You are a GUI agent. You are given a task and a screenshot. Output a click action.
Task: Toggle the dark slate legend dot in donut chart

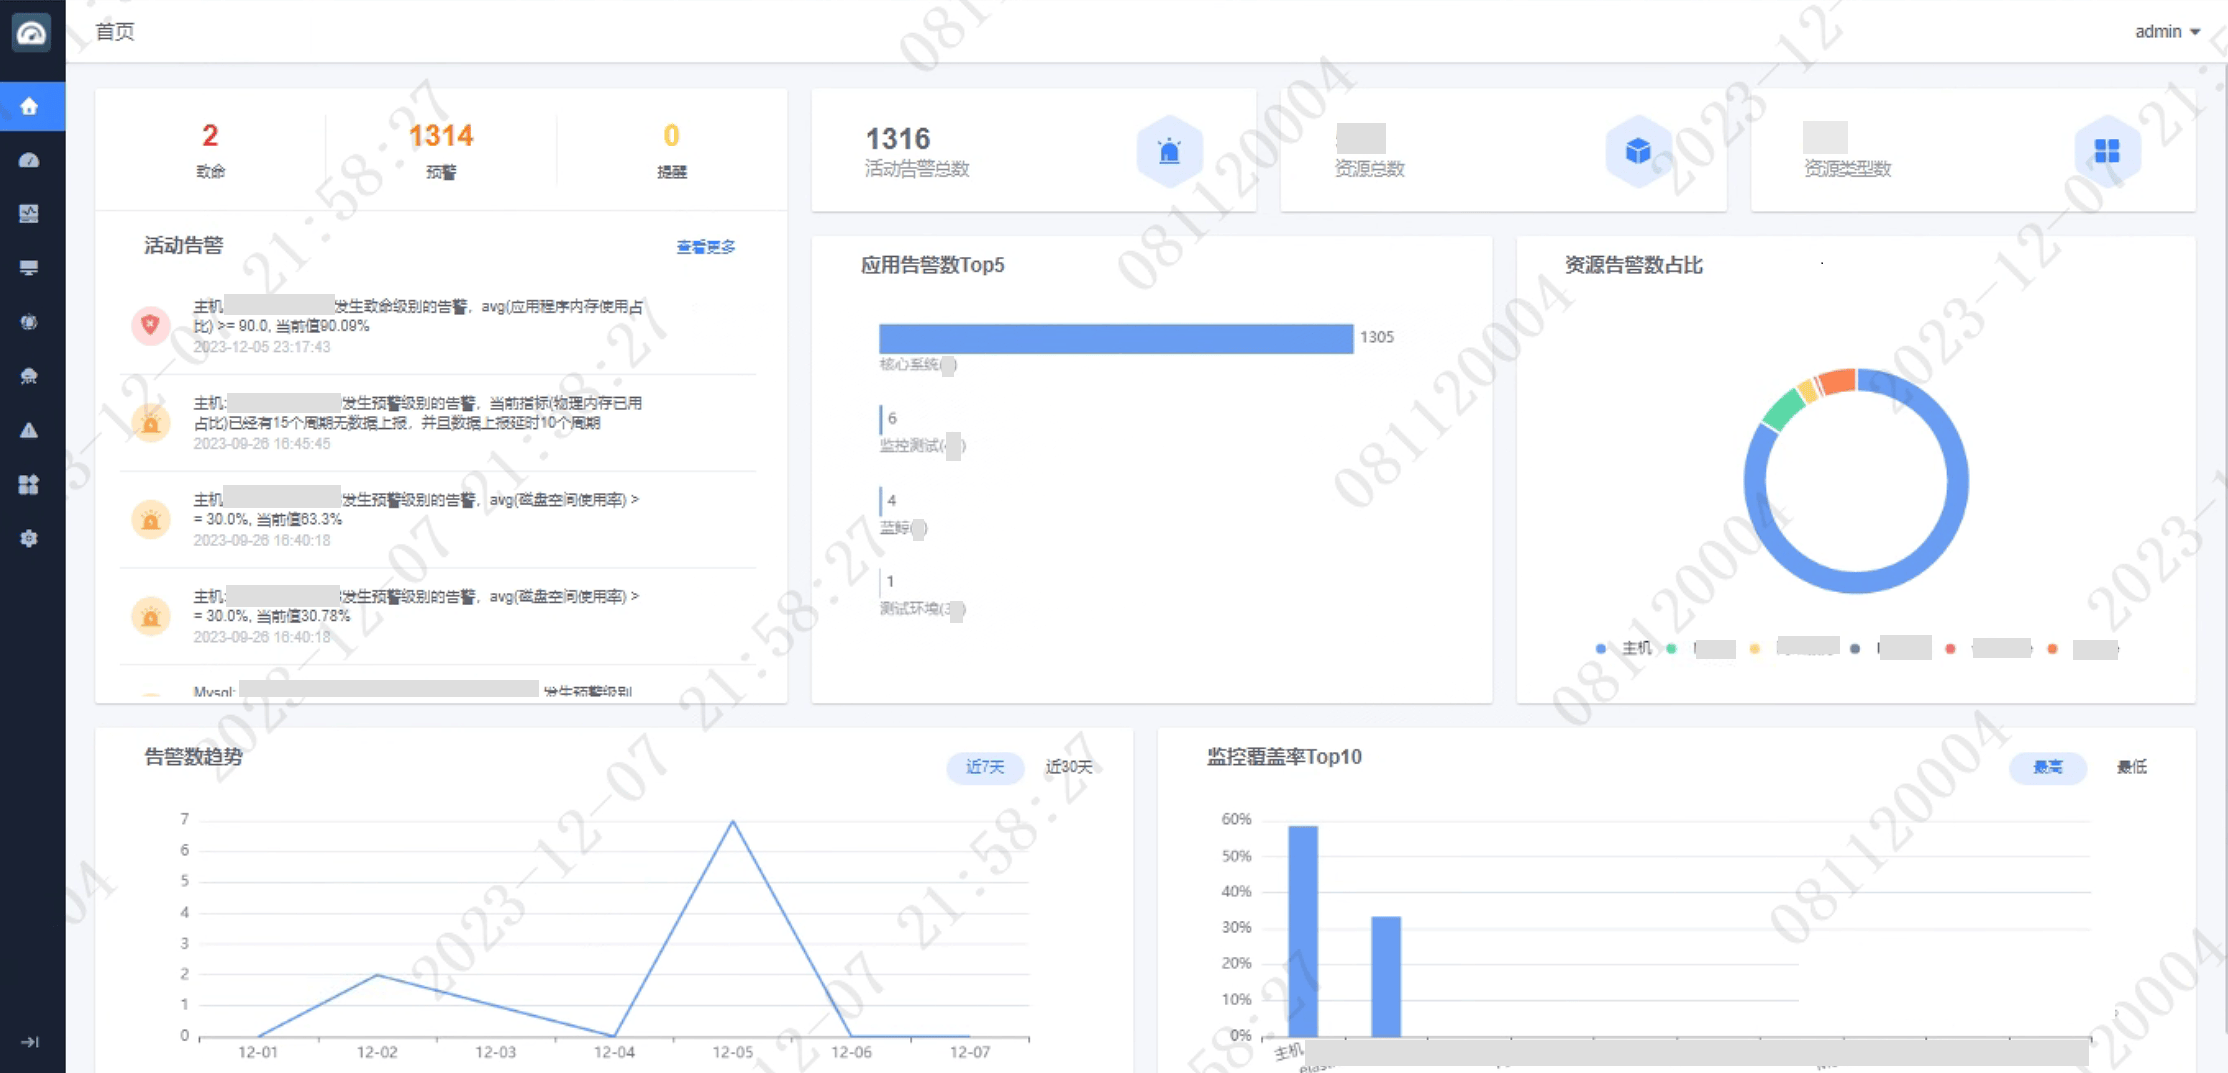tap(1855, 649)
